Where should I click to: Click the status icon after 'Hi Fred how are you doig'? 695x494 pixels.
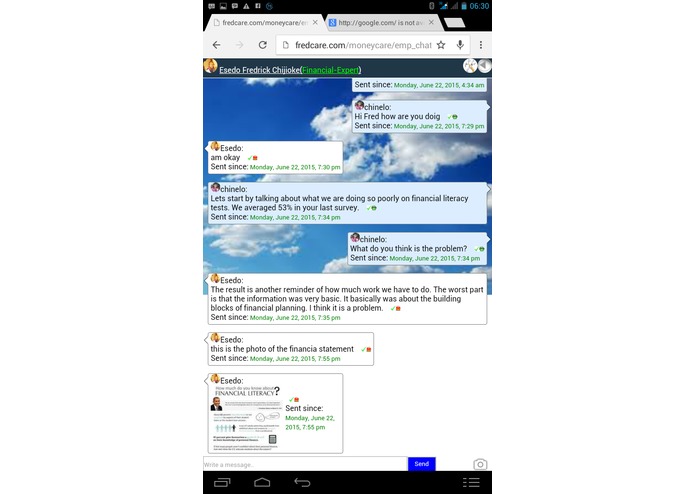pos(453,117)
